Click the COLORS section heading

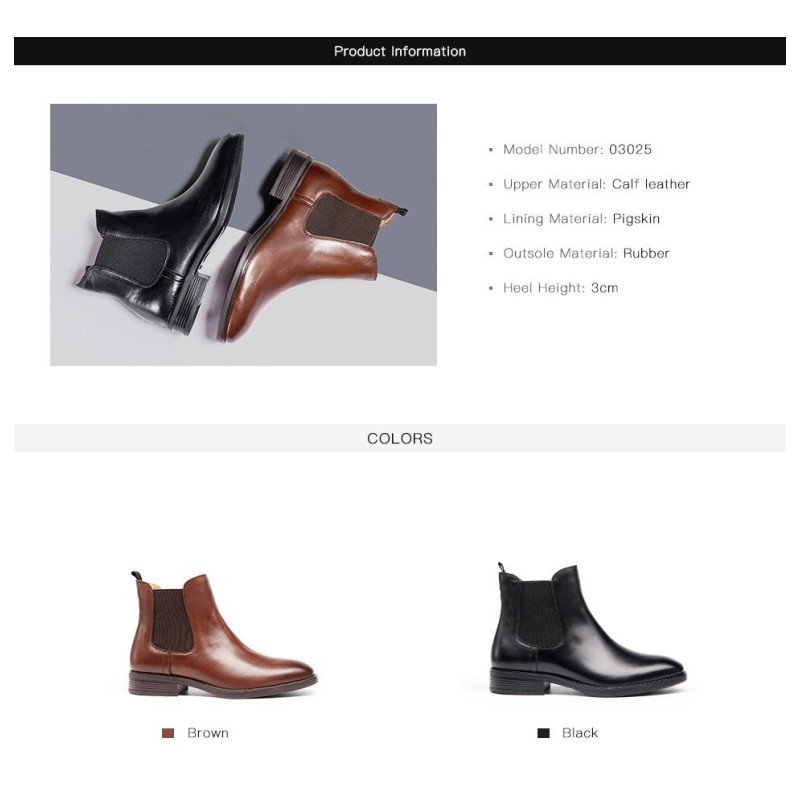click(399, 438)
